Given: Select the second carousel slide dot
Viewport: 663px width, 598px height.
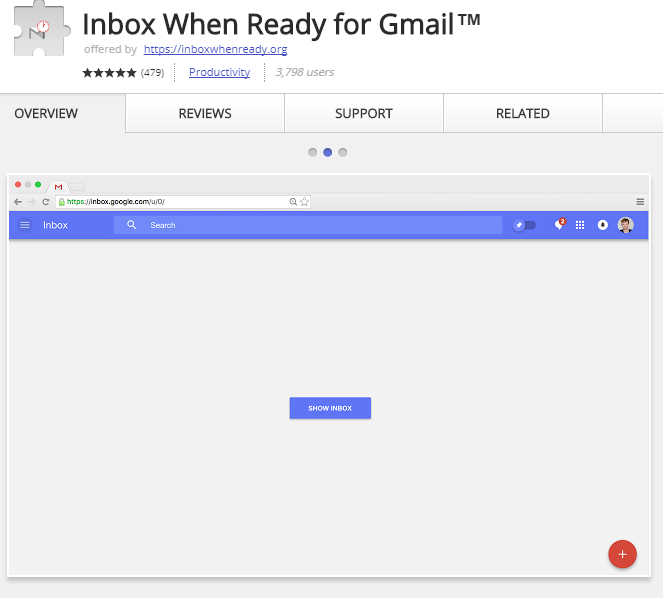Looking at the screenshot, I should (328, 152).
